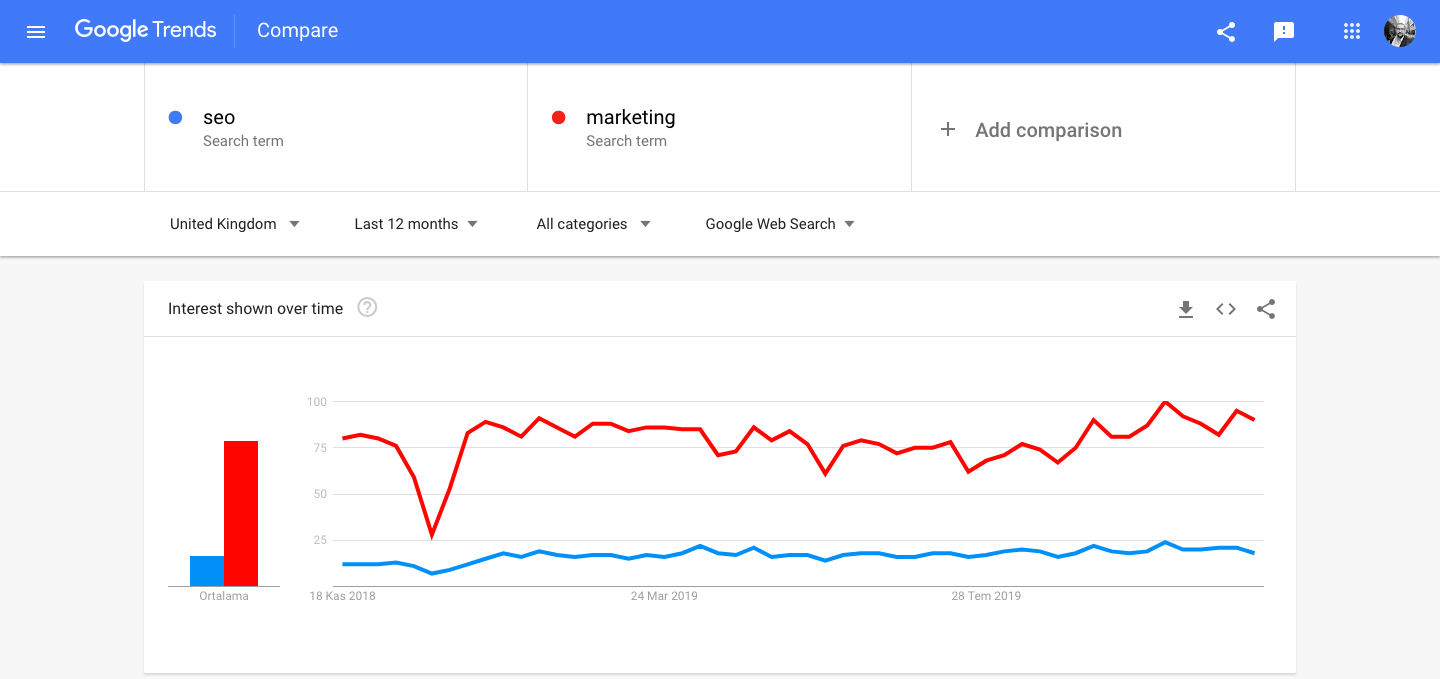1440x679 pixels.
Task: Open the send feedback icon
Action: (1284, 32)
